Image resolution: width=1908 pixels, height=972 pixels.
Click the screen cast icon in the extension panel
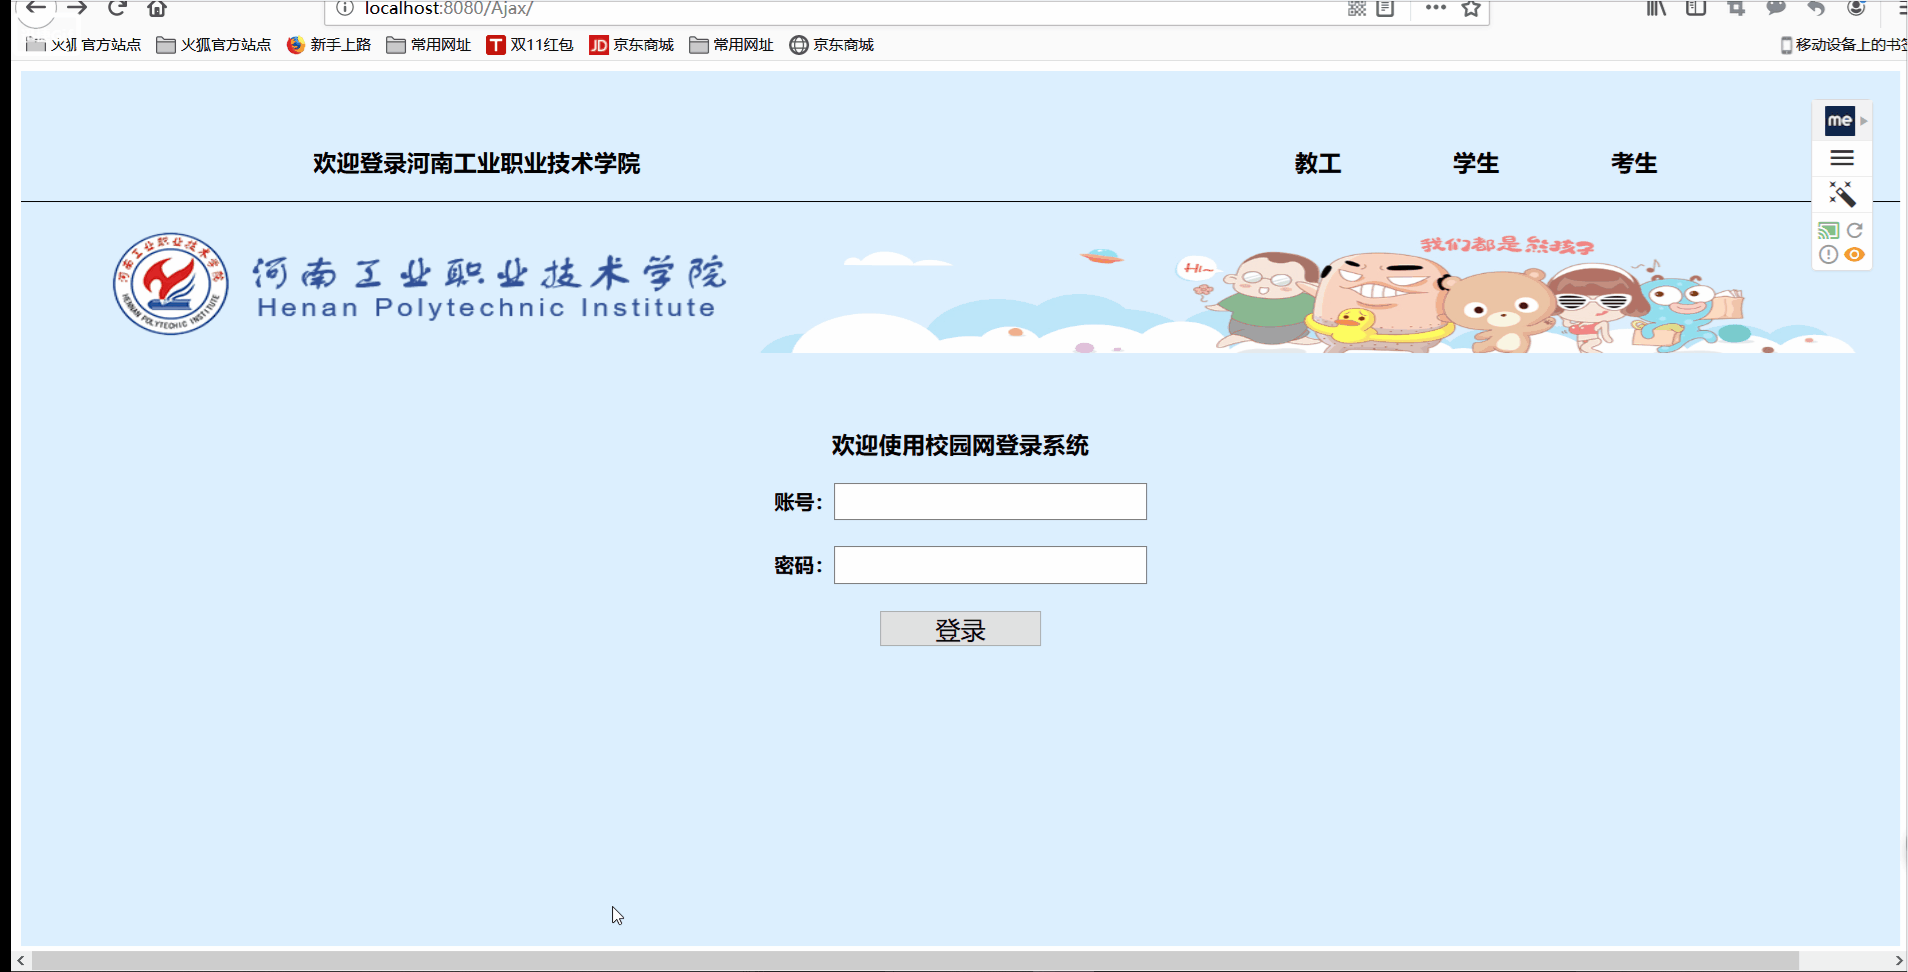1829,230
